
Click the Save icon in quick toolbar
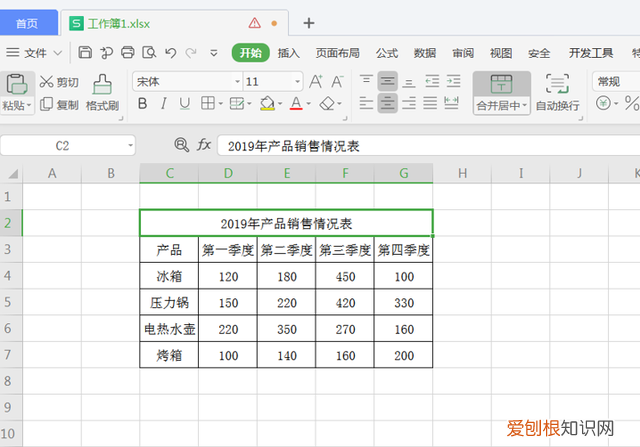85,52
